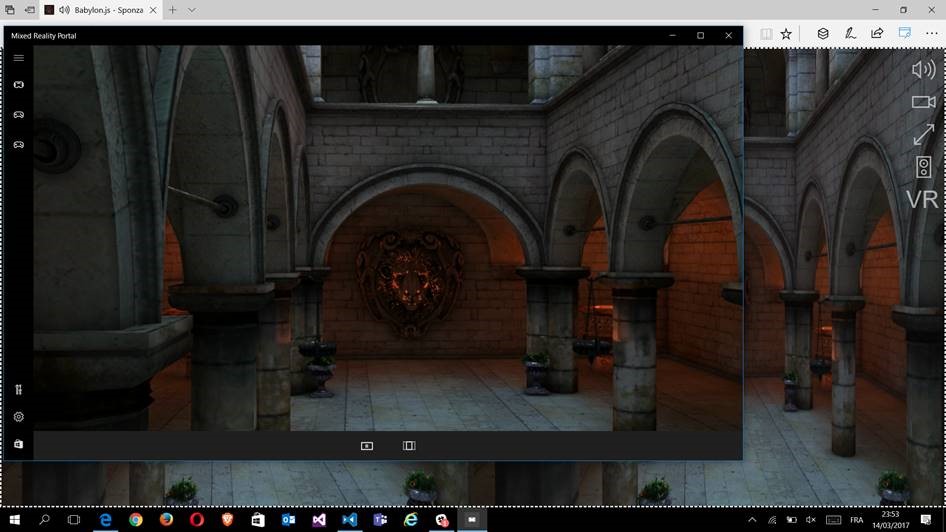Image resolution: width=946 pixels, height=532 pixels.
Task: Open Internet Explorer from the taskbar
Action: point(411,520)
